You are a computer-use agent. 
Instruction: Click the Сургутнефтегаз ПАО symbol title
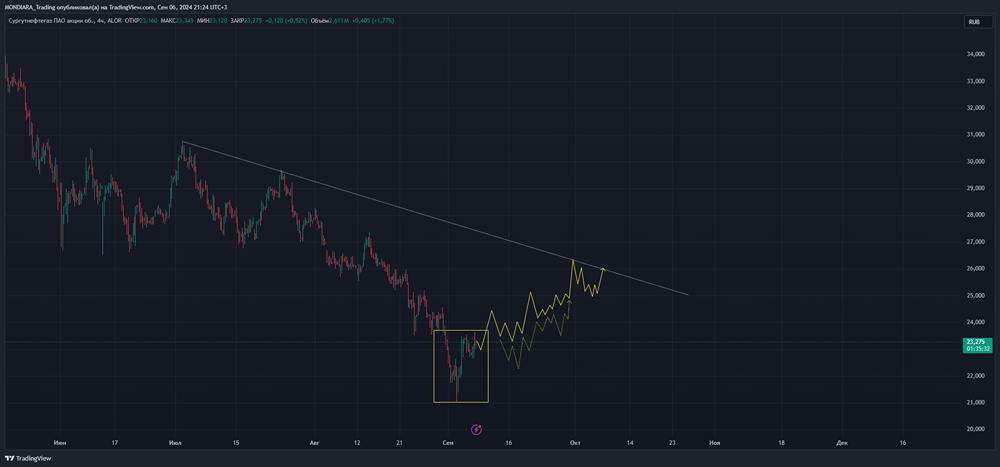pos(64,21)
